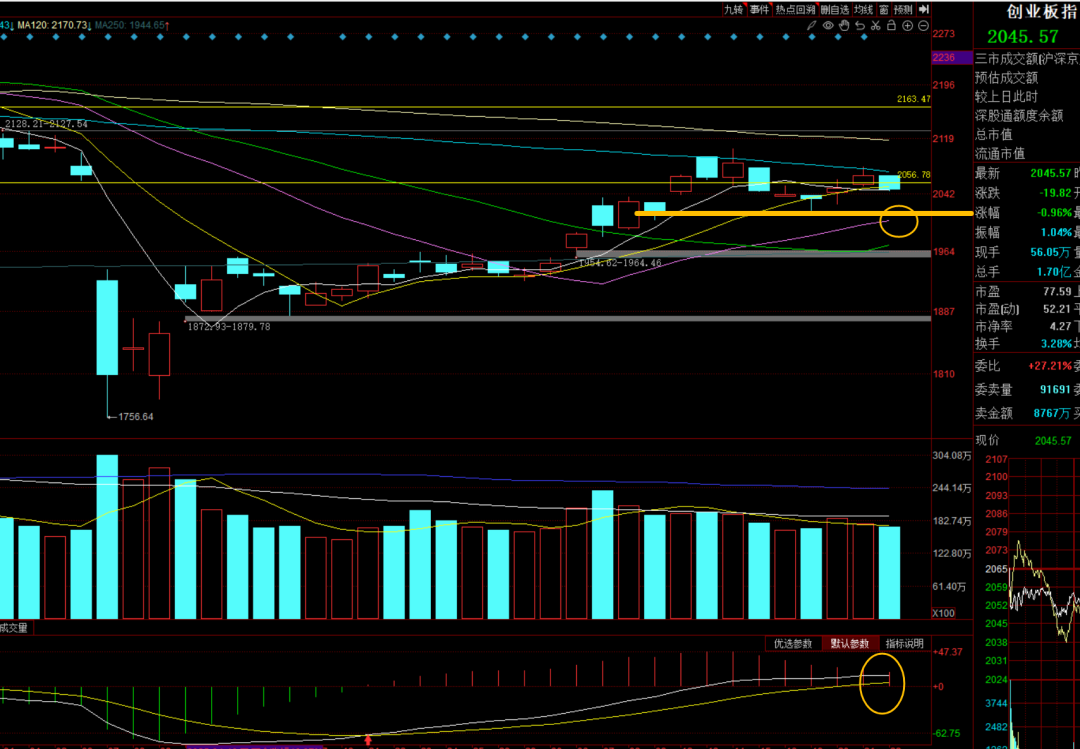Open the 指标说明 indicator description
1080x749 pixels.
[904, 643]
